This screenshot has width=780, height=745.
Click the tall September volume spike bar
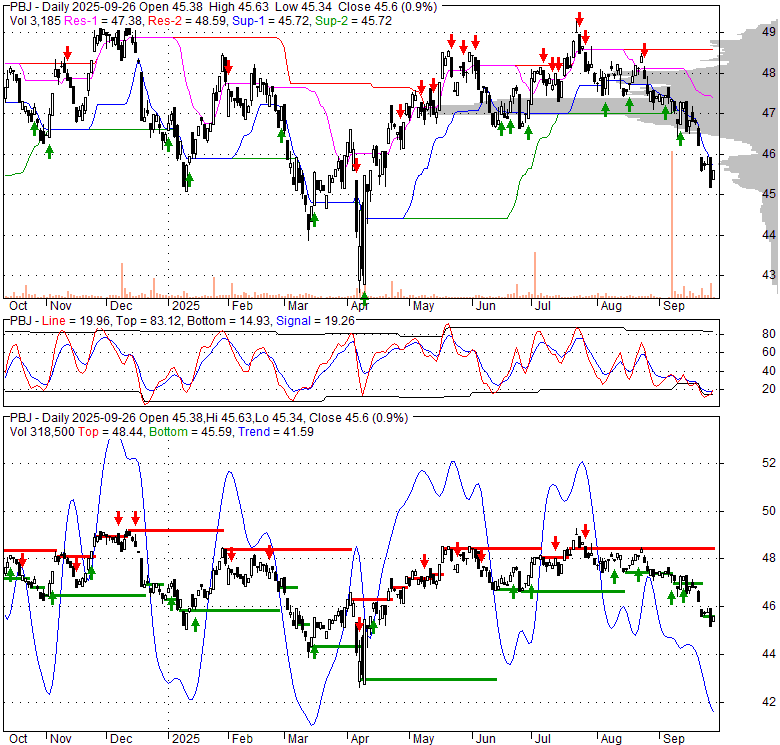[x=672, y=224]
